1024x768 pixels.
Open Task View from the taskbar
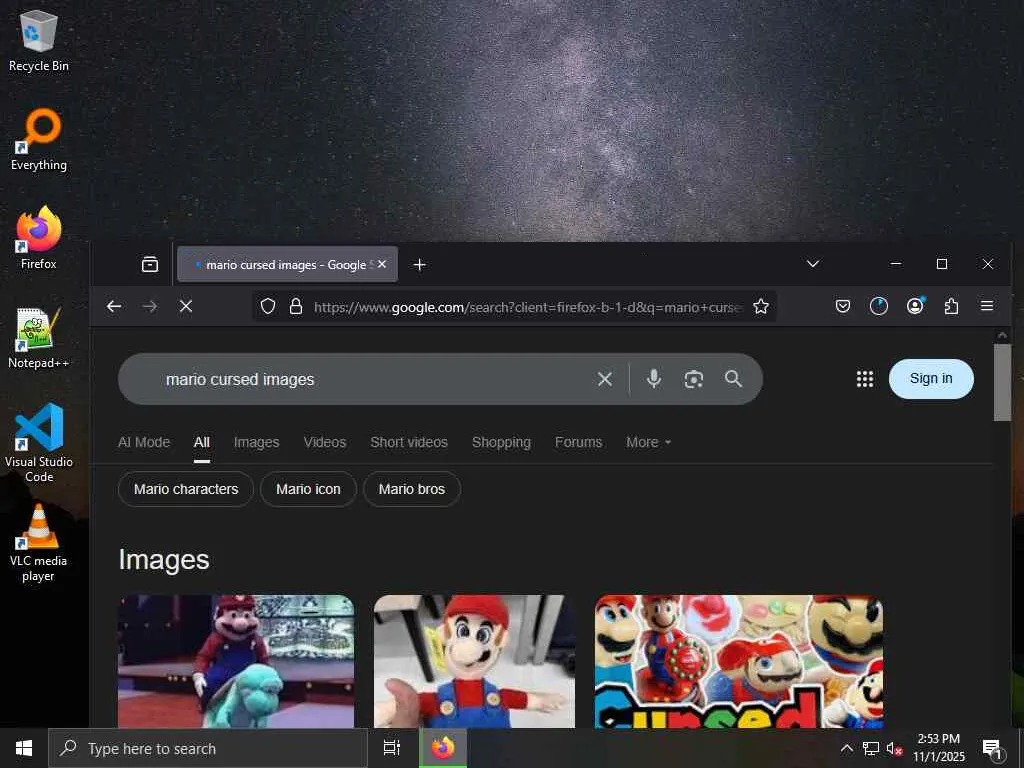coord(392,748)
